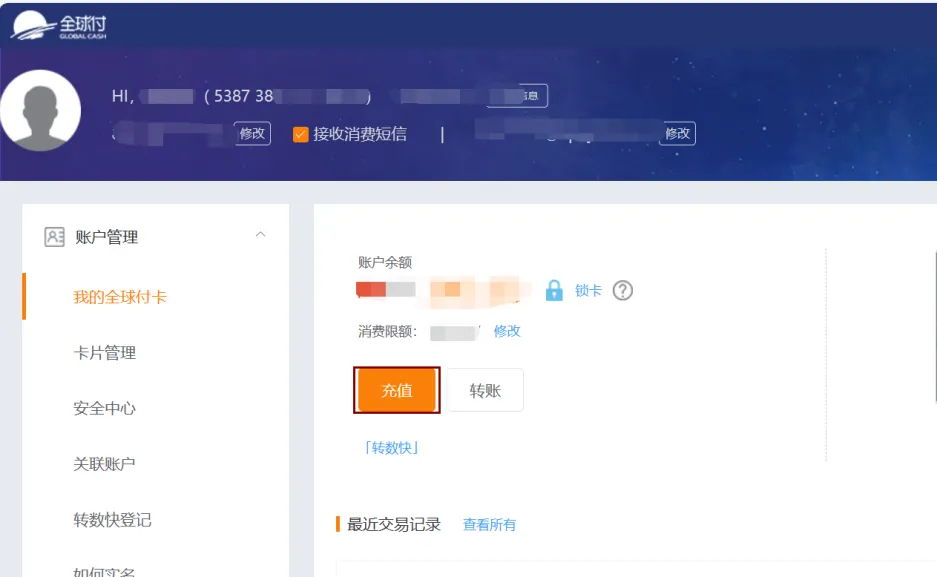Click 修改 next to 消费限额
The height and width of the screenshot is (577, 937).
(x=507, y=331)
